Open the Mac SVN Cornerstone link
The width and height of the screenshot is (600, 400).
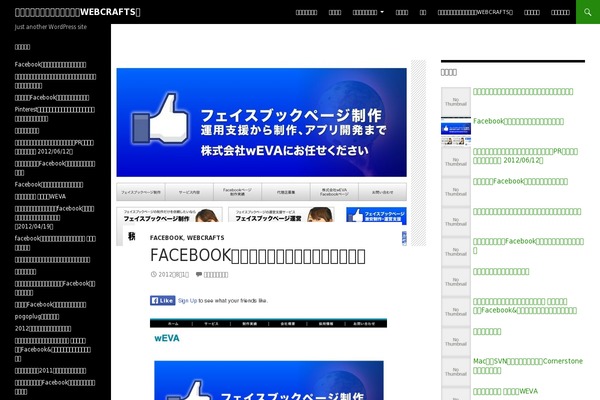coord(528,366)
